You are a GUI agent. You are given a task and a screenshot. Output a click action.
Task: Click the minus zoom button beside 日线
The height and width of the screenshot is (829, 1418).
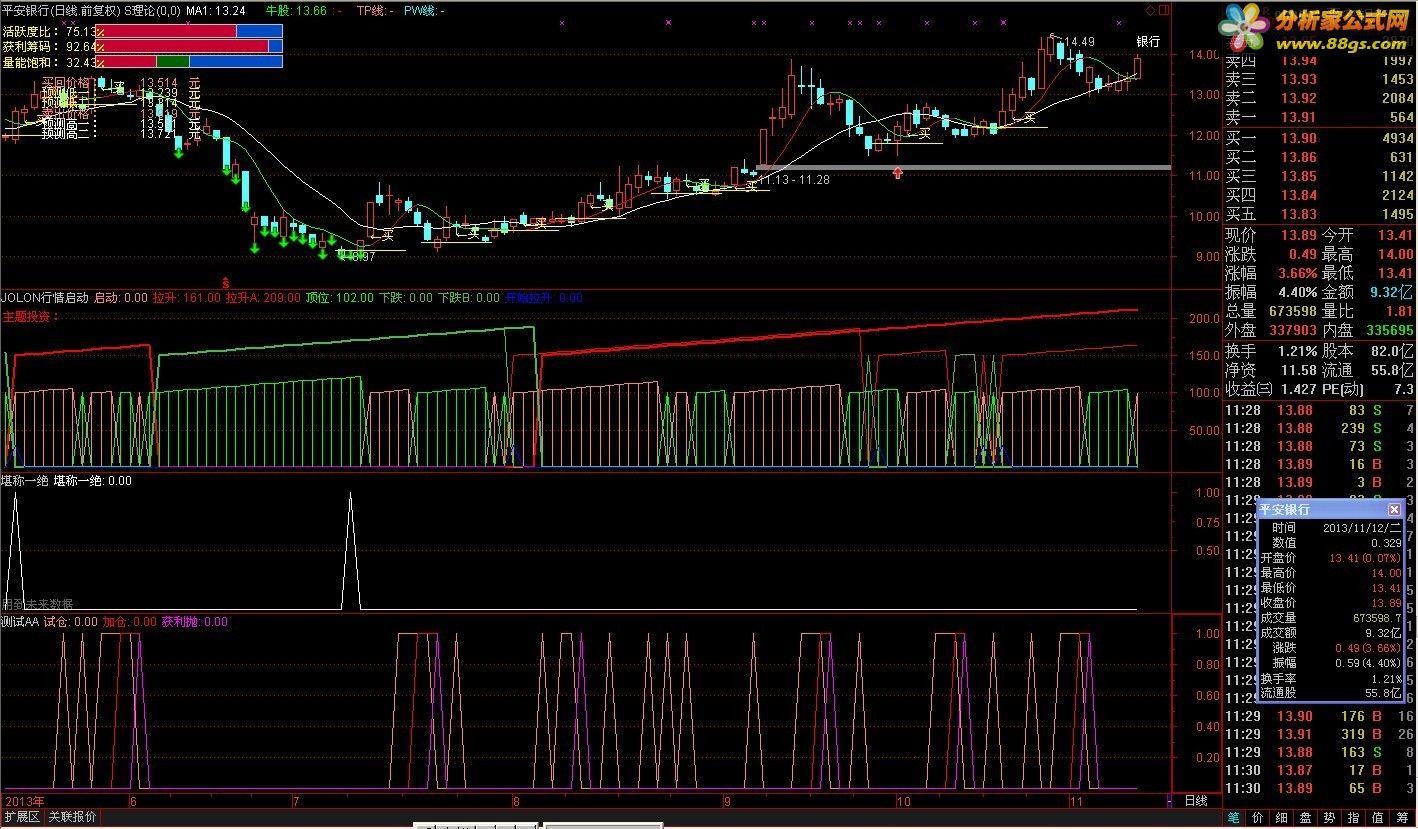[1169, 801]
